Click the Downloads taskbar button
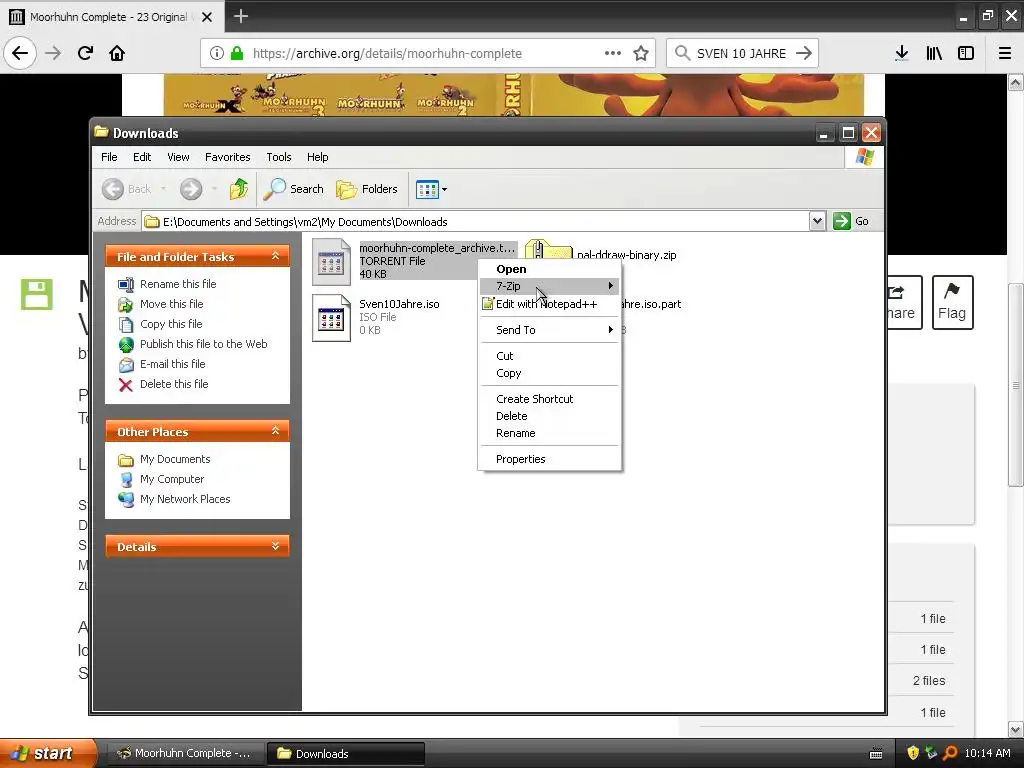This screenshot has height=768, width=1024. click(x=346, y=753)
